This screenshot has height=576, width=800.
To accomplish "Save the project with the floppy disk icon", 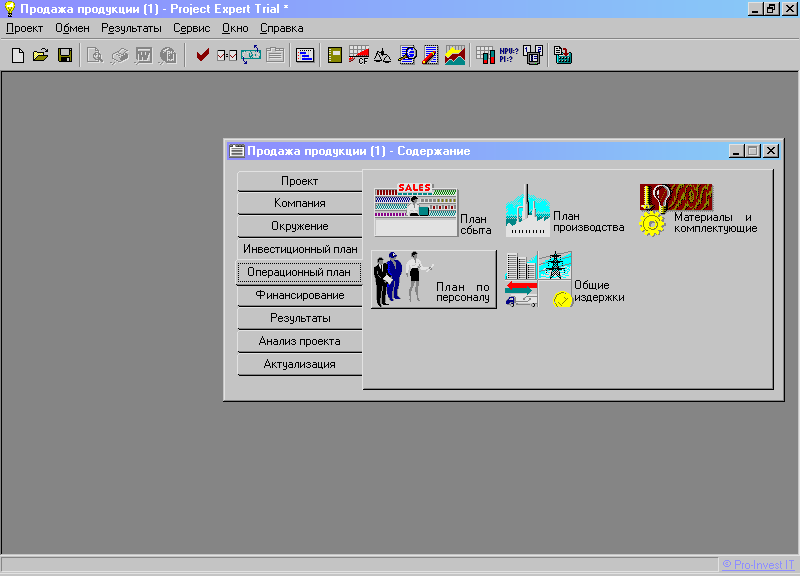I will (65, 55).
